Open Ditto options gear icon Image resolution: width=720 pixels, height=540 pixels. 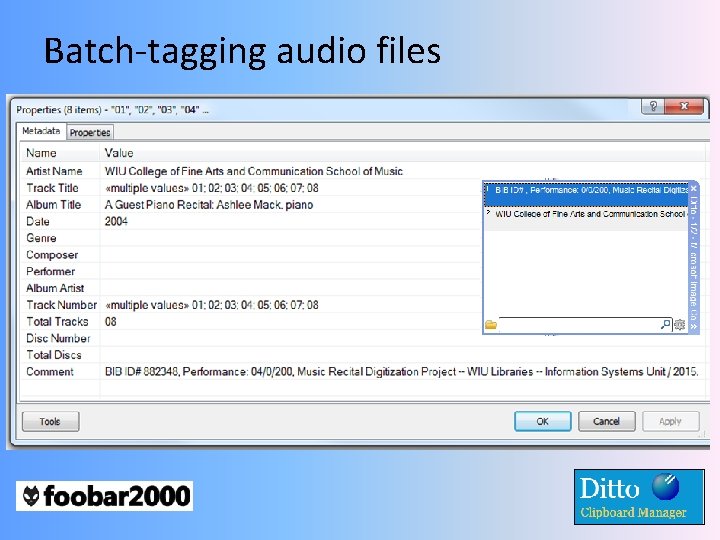coord(680,325)
